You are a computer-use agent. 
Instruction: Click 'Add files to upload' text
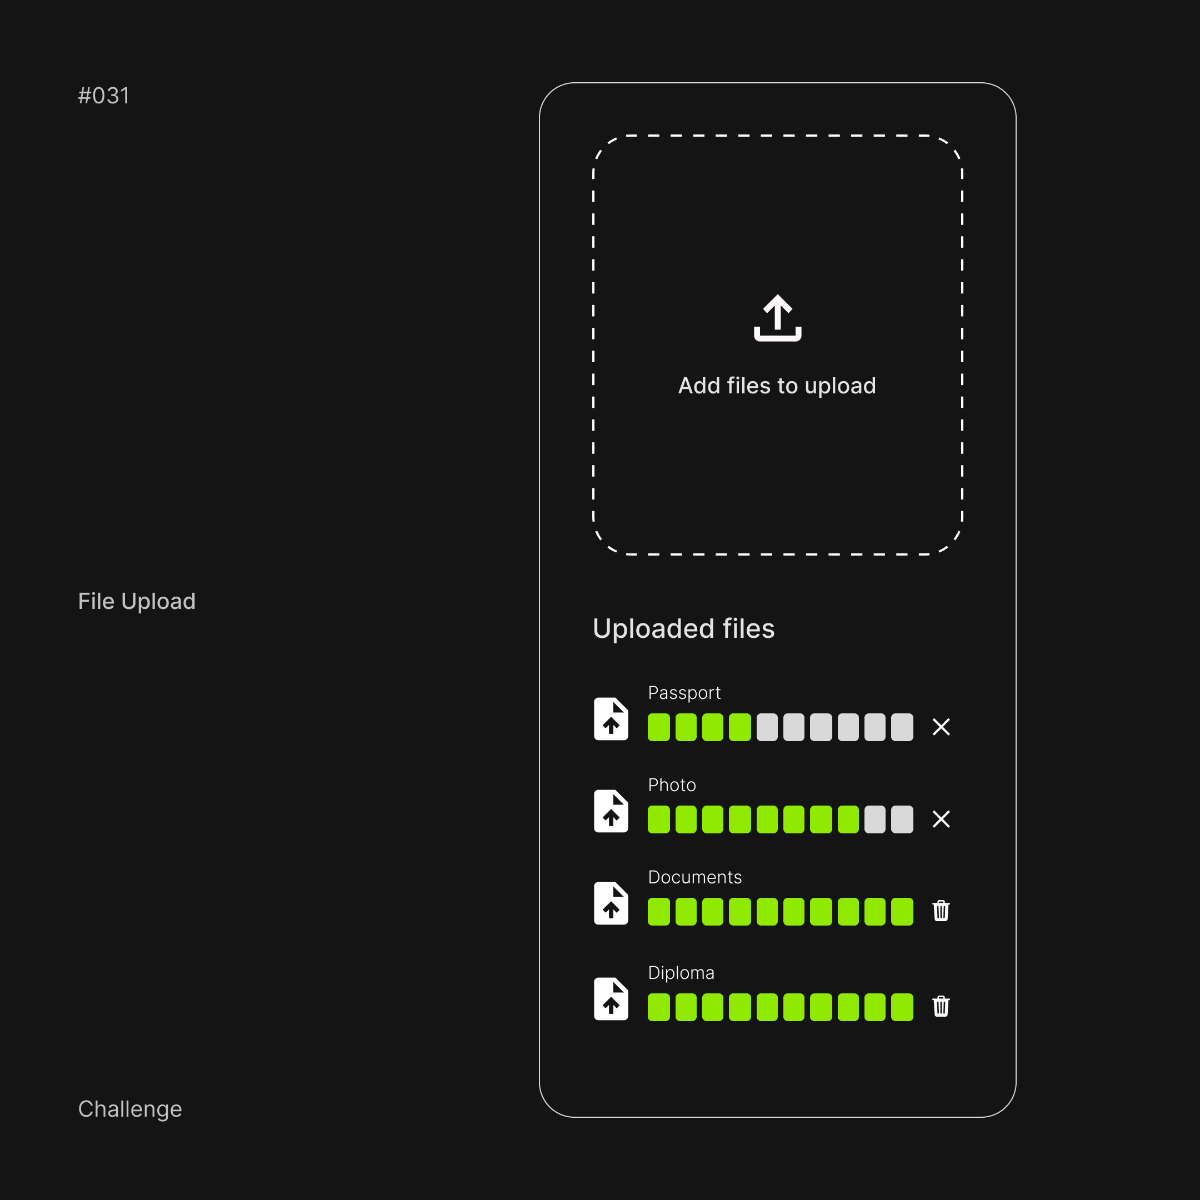click(777, 386)
